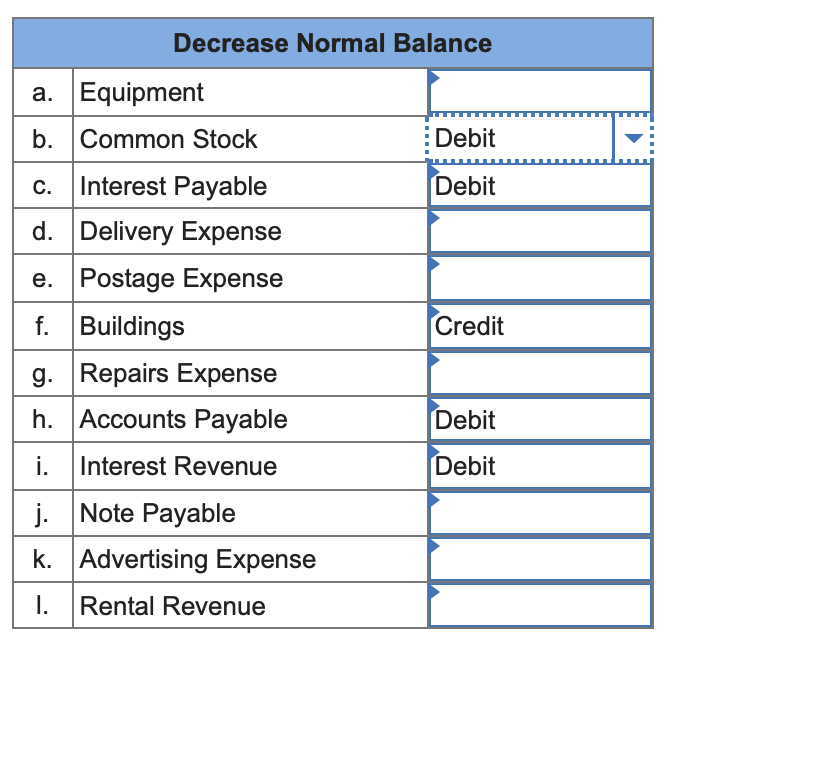Select the row label for Common Stock
The height and width of the screenshot is (773, 830).
coord(42,138)
